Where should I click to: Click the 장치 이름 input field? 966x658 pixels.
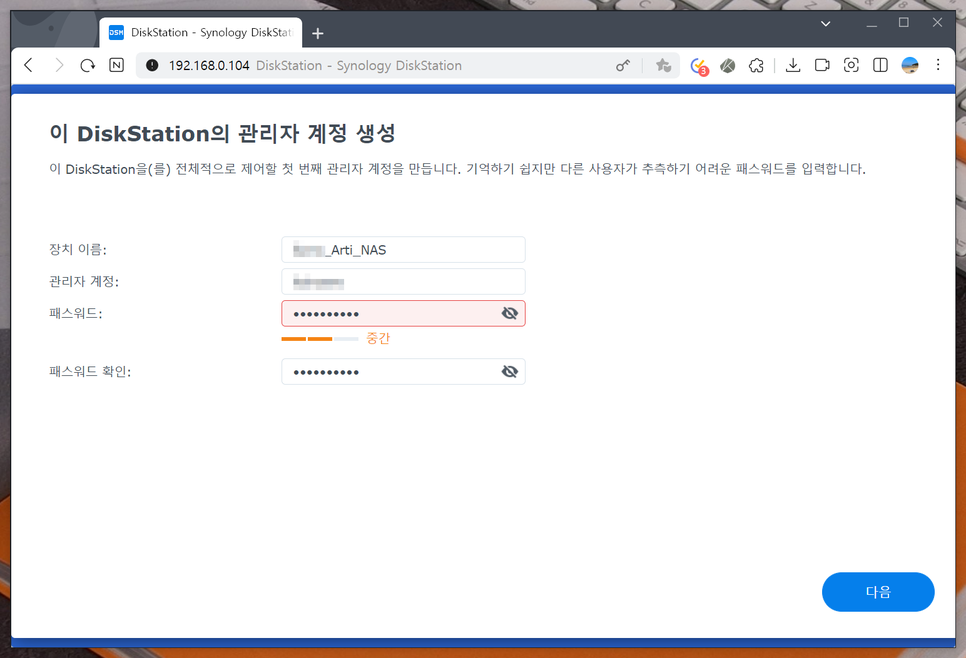pos(404,250)
